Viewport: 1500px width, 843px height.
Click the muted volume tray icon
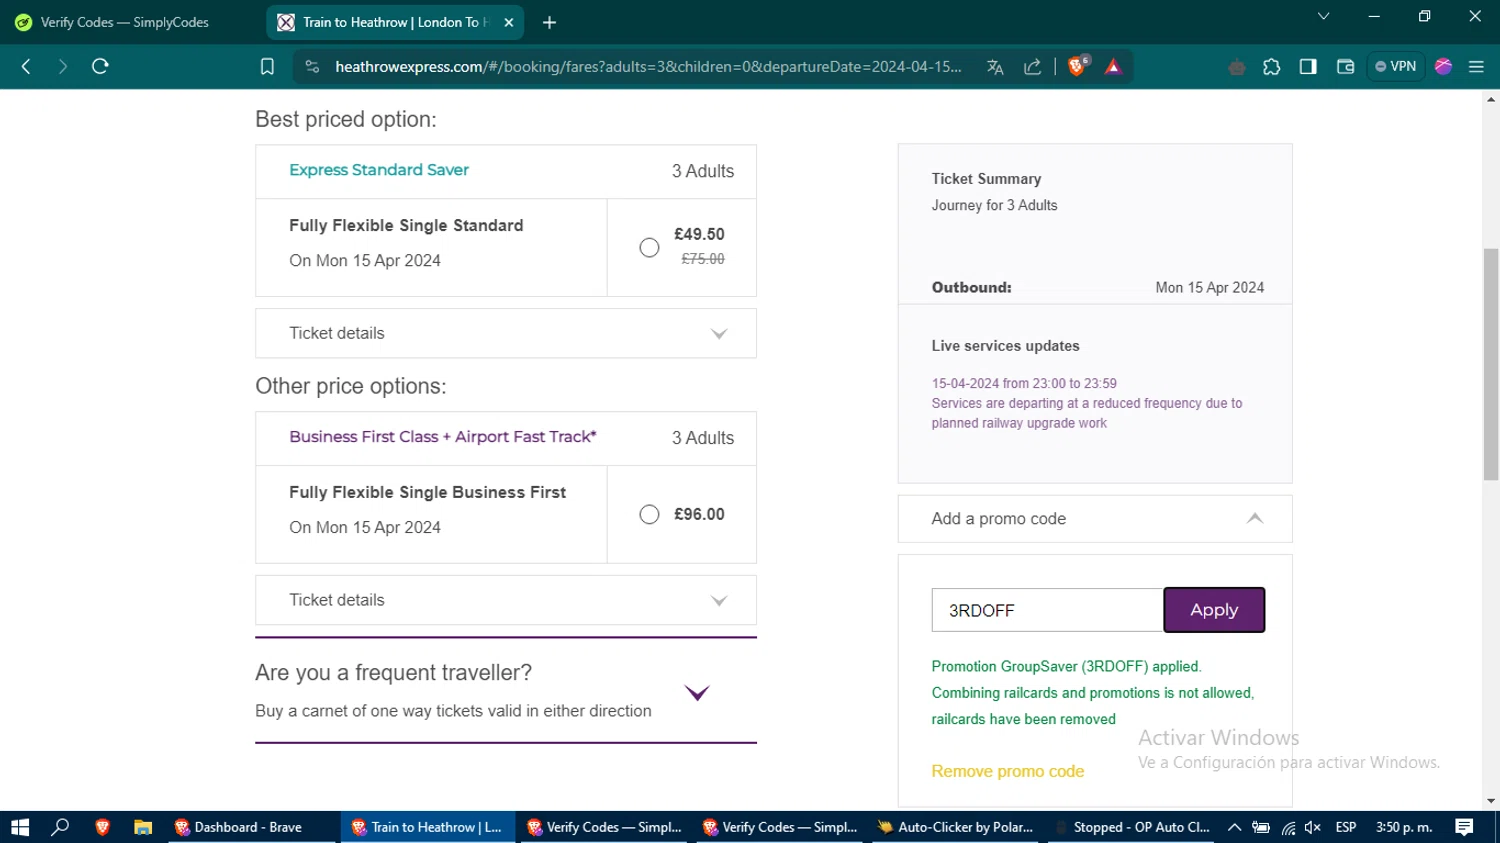coord(1313,827)
